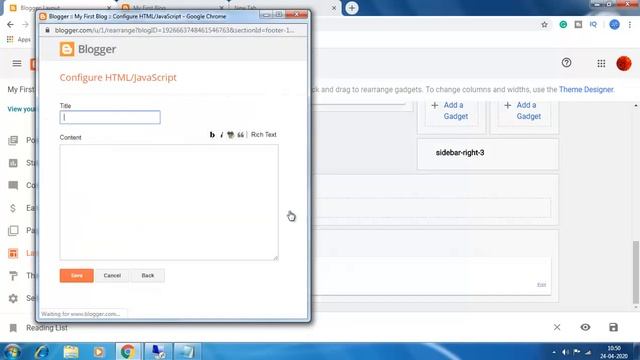Screen dimensions: 640x360
Task: Open Comments icon in sidebar
Action: (13, 186)
